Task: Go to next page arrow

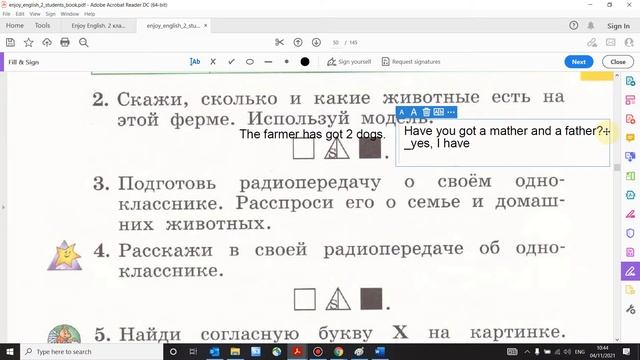Action: point(316,42)
